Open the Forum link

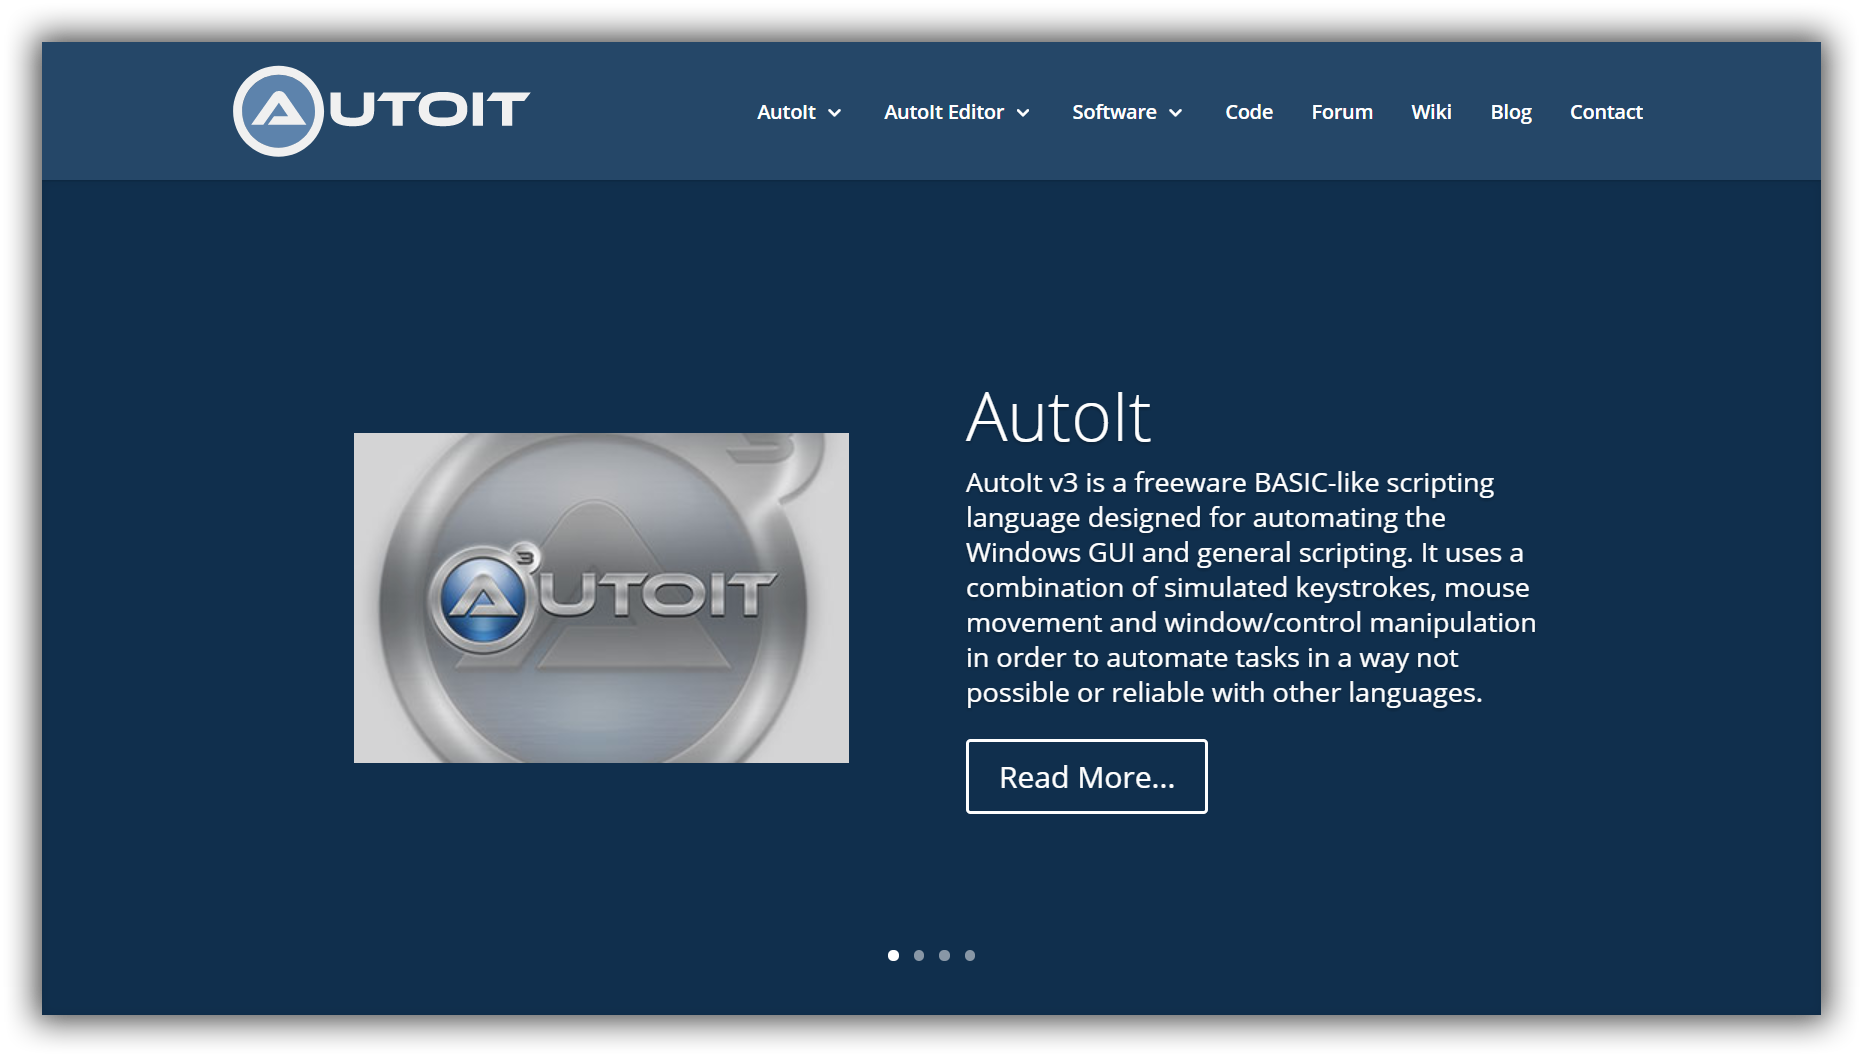(1342, 112)
